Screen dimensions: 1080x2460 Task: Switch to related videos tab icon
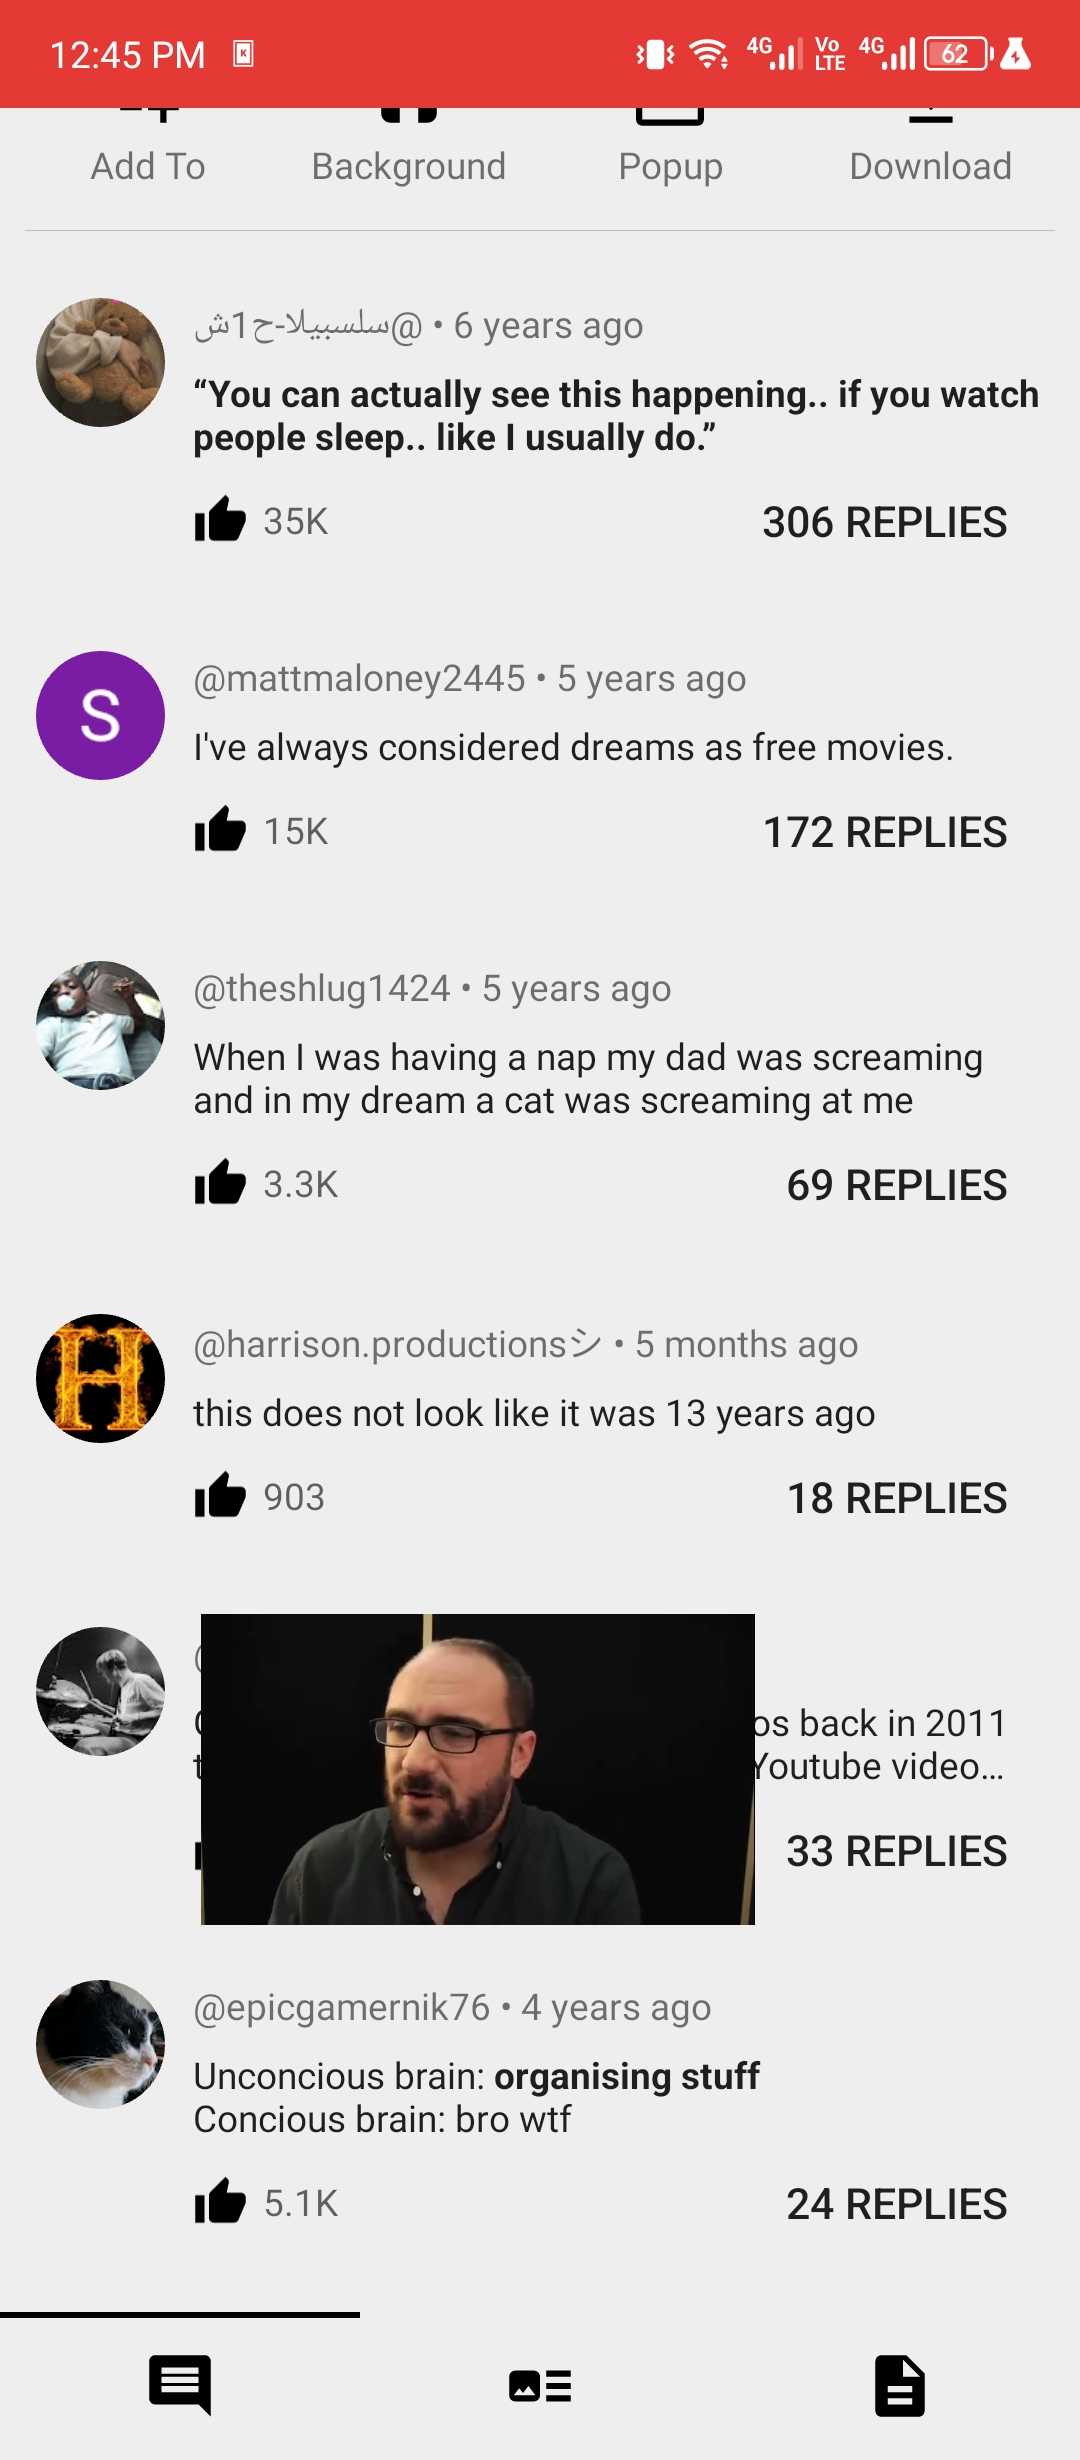(540, 2386)
